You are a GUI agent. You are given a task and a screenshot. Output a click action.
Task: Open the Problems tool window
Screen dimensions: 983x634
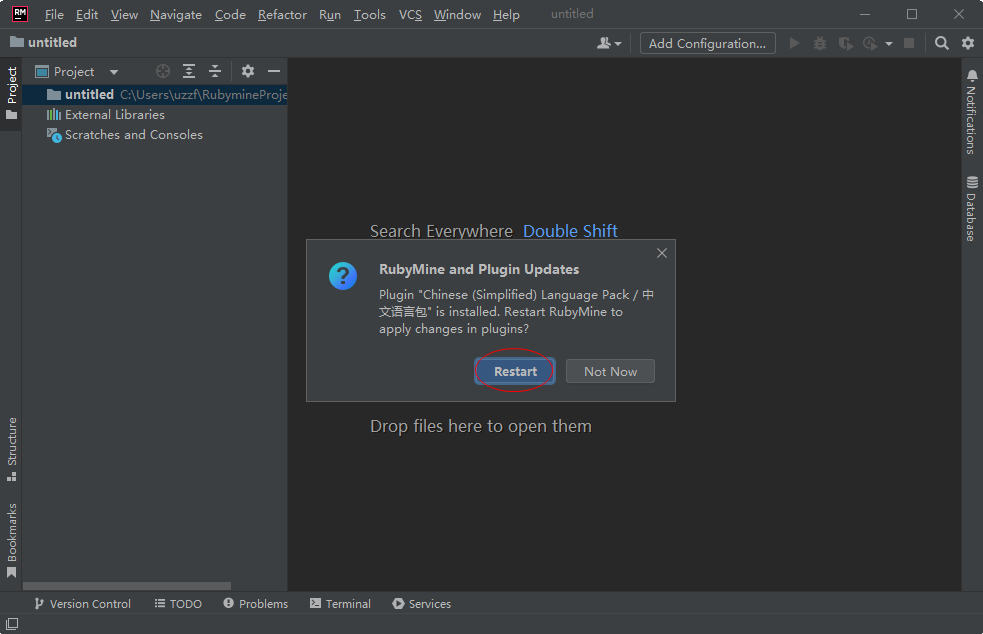tap(256, 604)
